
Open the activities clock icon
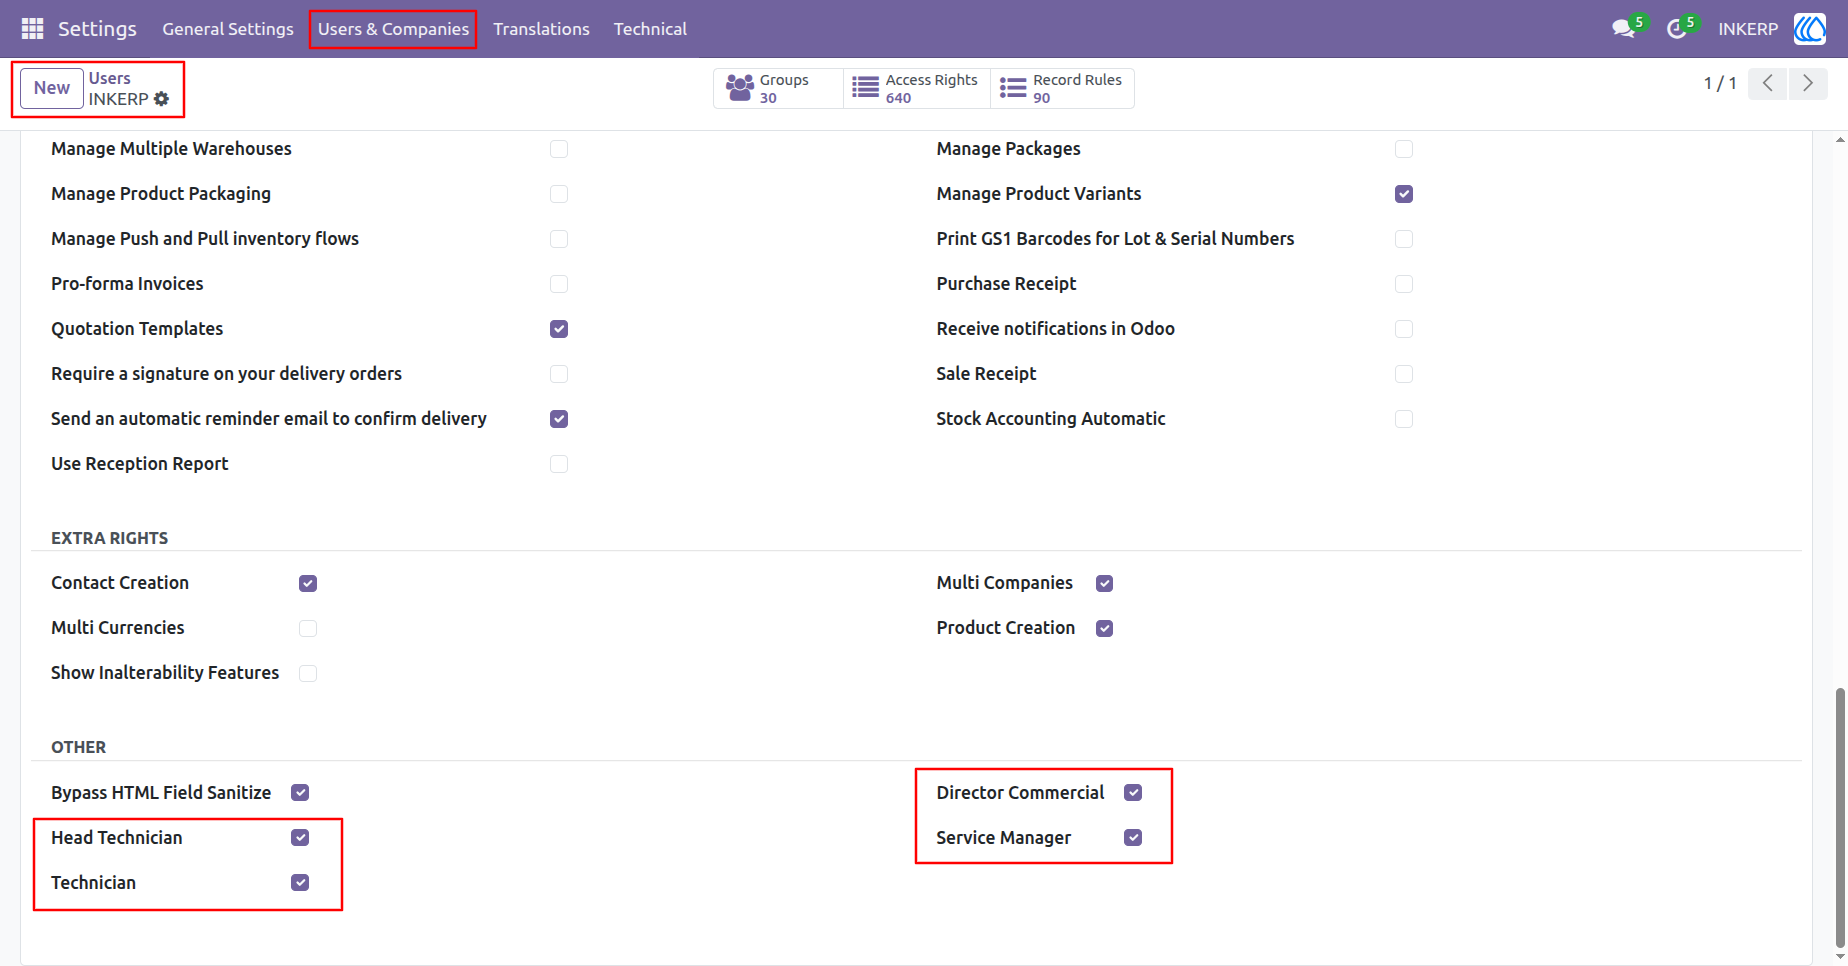tap(1676, 29)
